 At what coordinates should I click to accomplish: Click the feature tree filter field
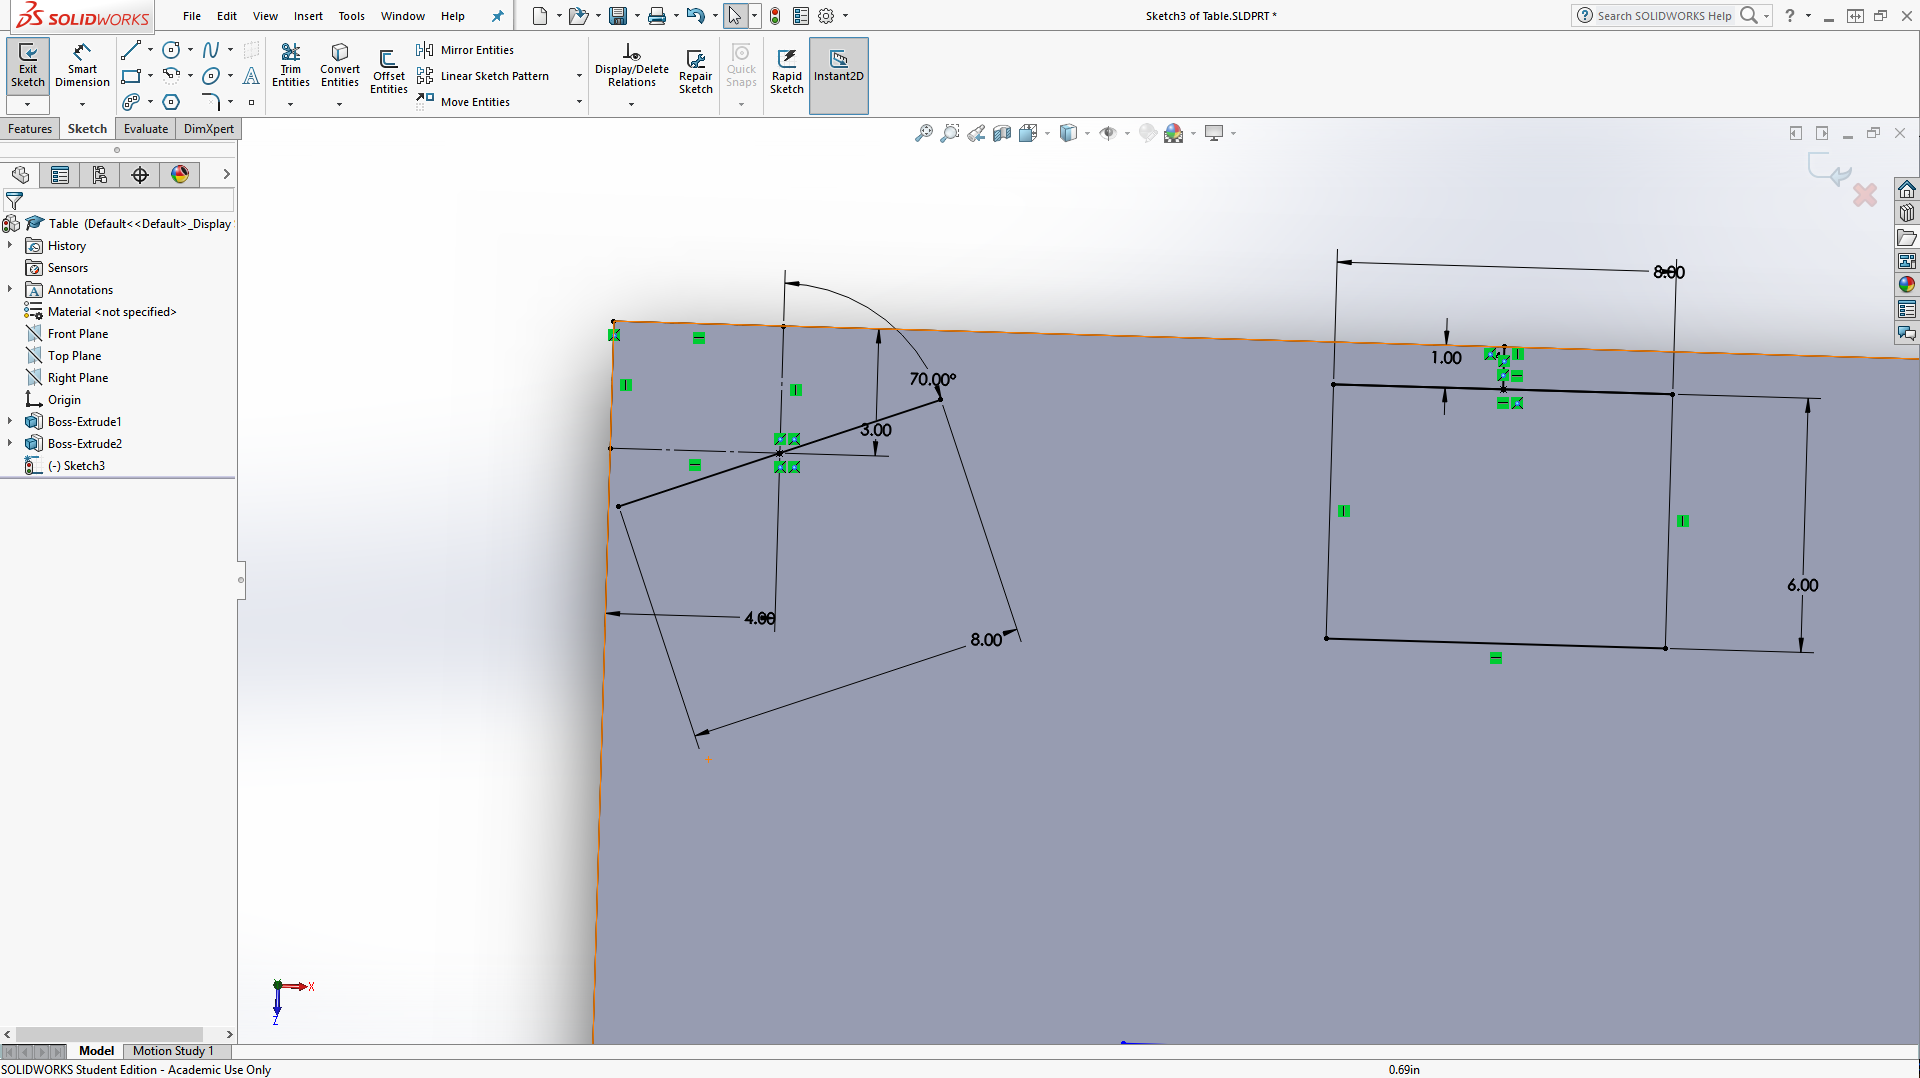tap(118, 201)
